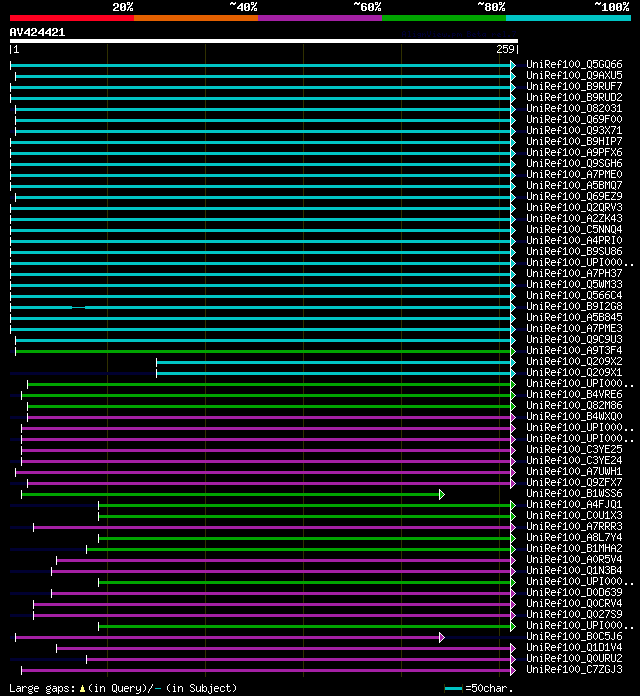Select the UniRef100_B9HIP7 label
Viewport: 640px width, 696px height.
pyautogui.click(x=574, y=142)
